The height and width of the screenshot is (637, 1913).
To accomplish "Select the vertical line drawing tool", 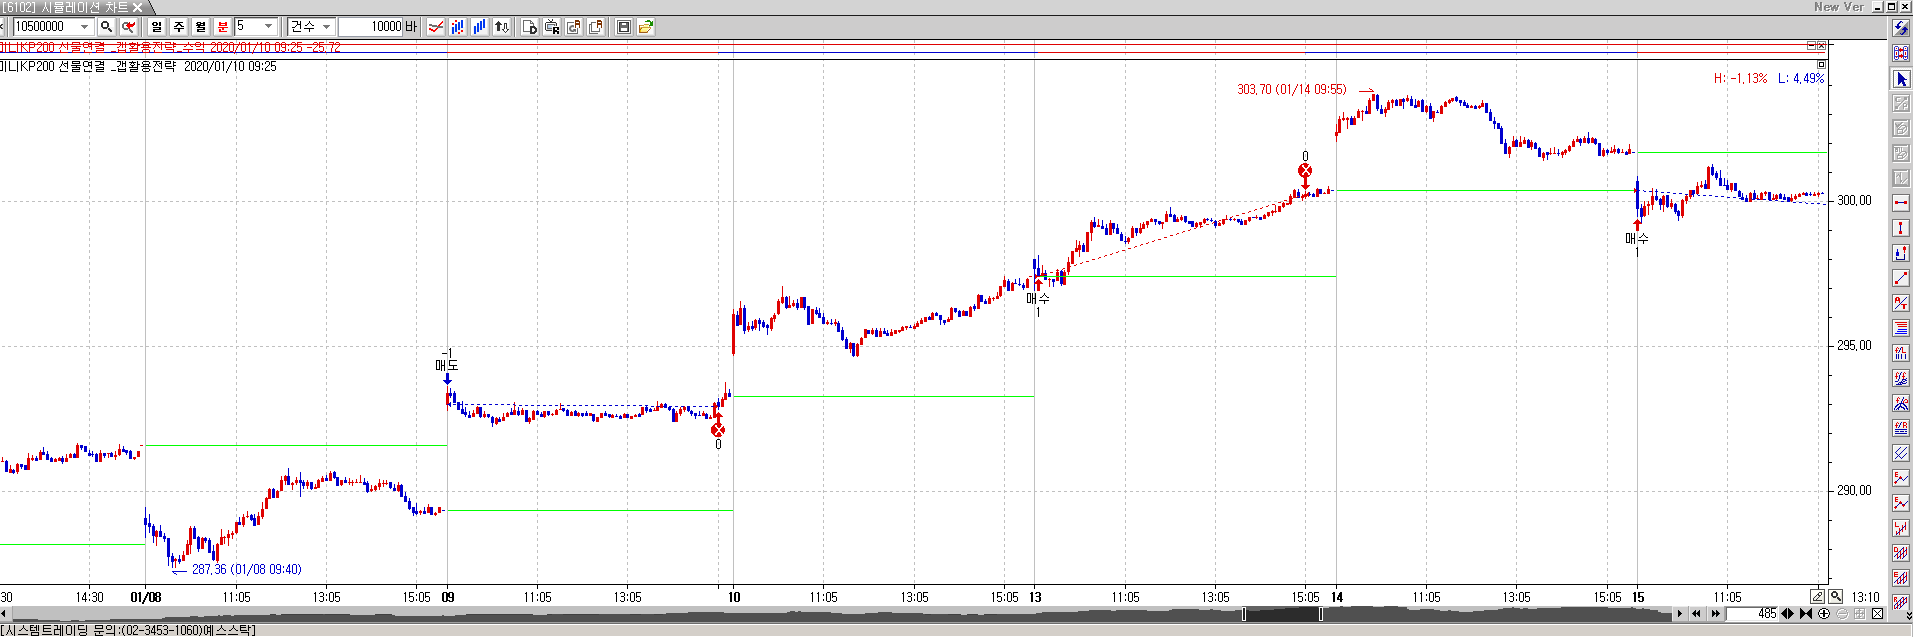I will 1901,228.
